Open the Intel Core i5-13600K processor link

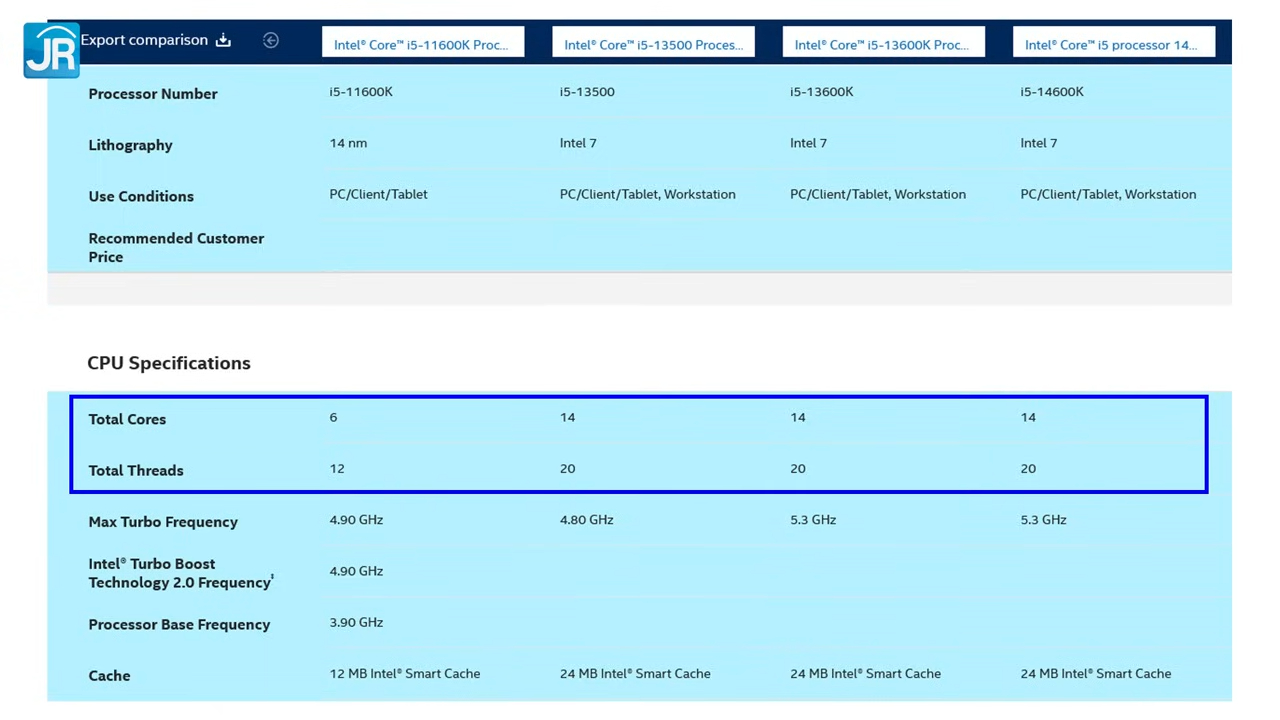click(x=884, y=42)
